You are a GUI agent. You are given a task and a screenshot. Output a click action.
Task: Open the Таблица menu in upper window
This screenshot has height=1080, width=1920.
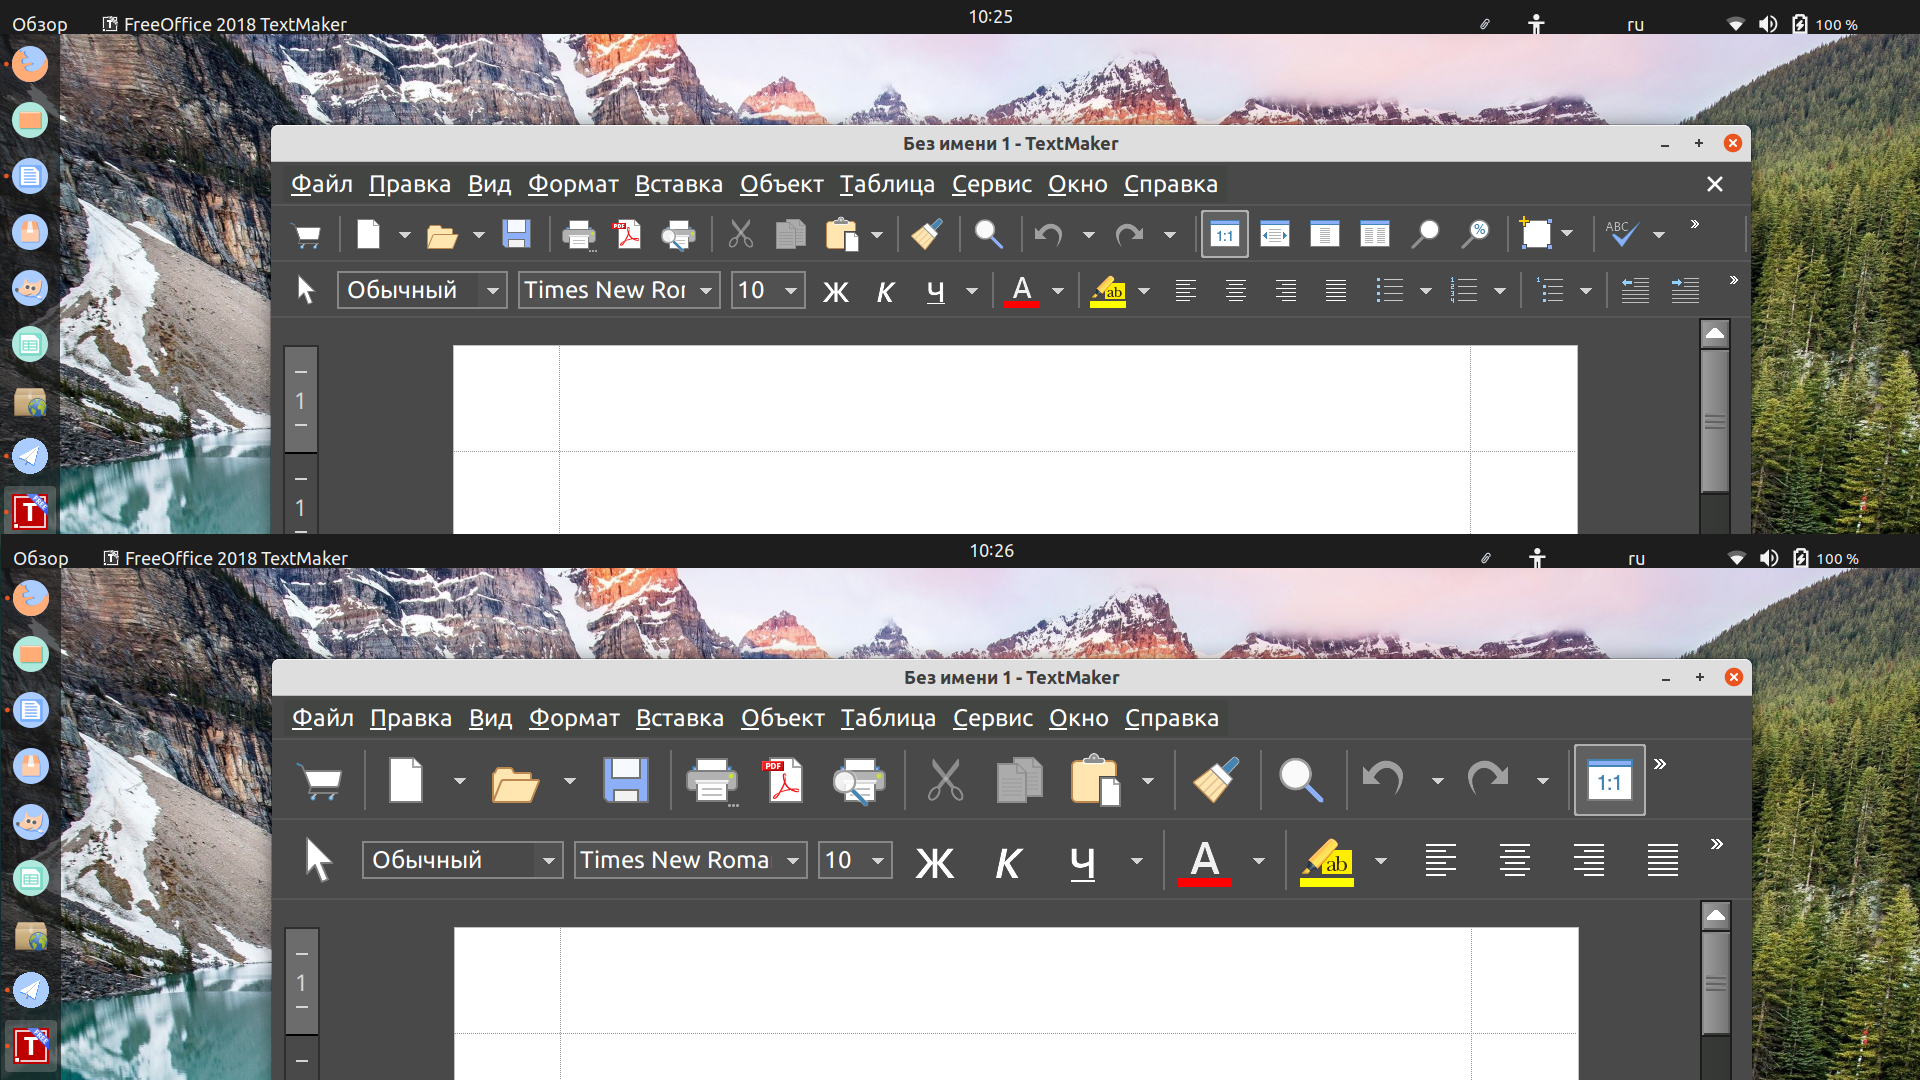887,184
